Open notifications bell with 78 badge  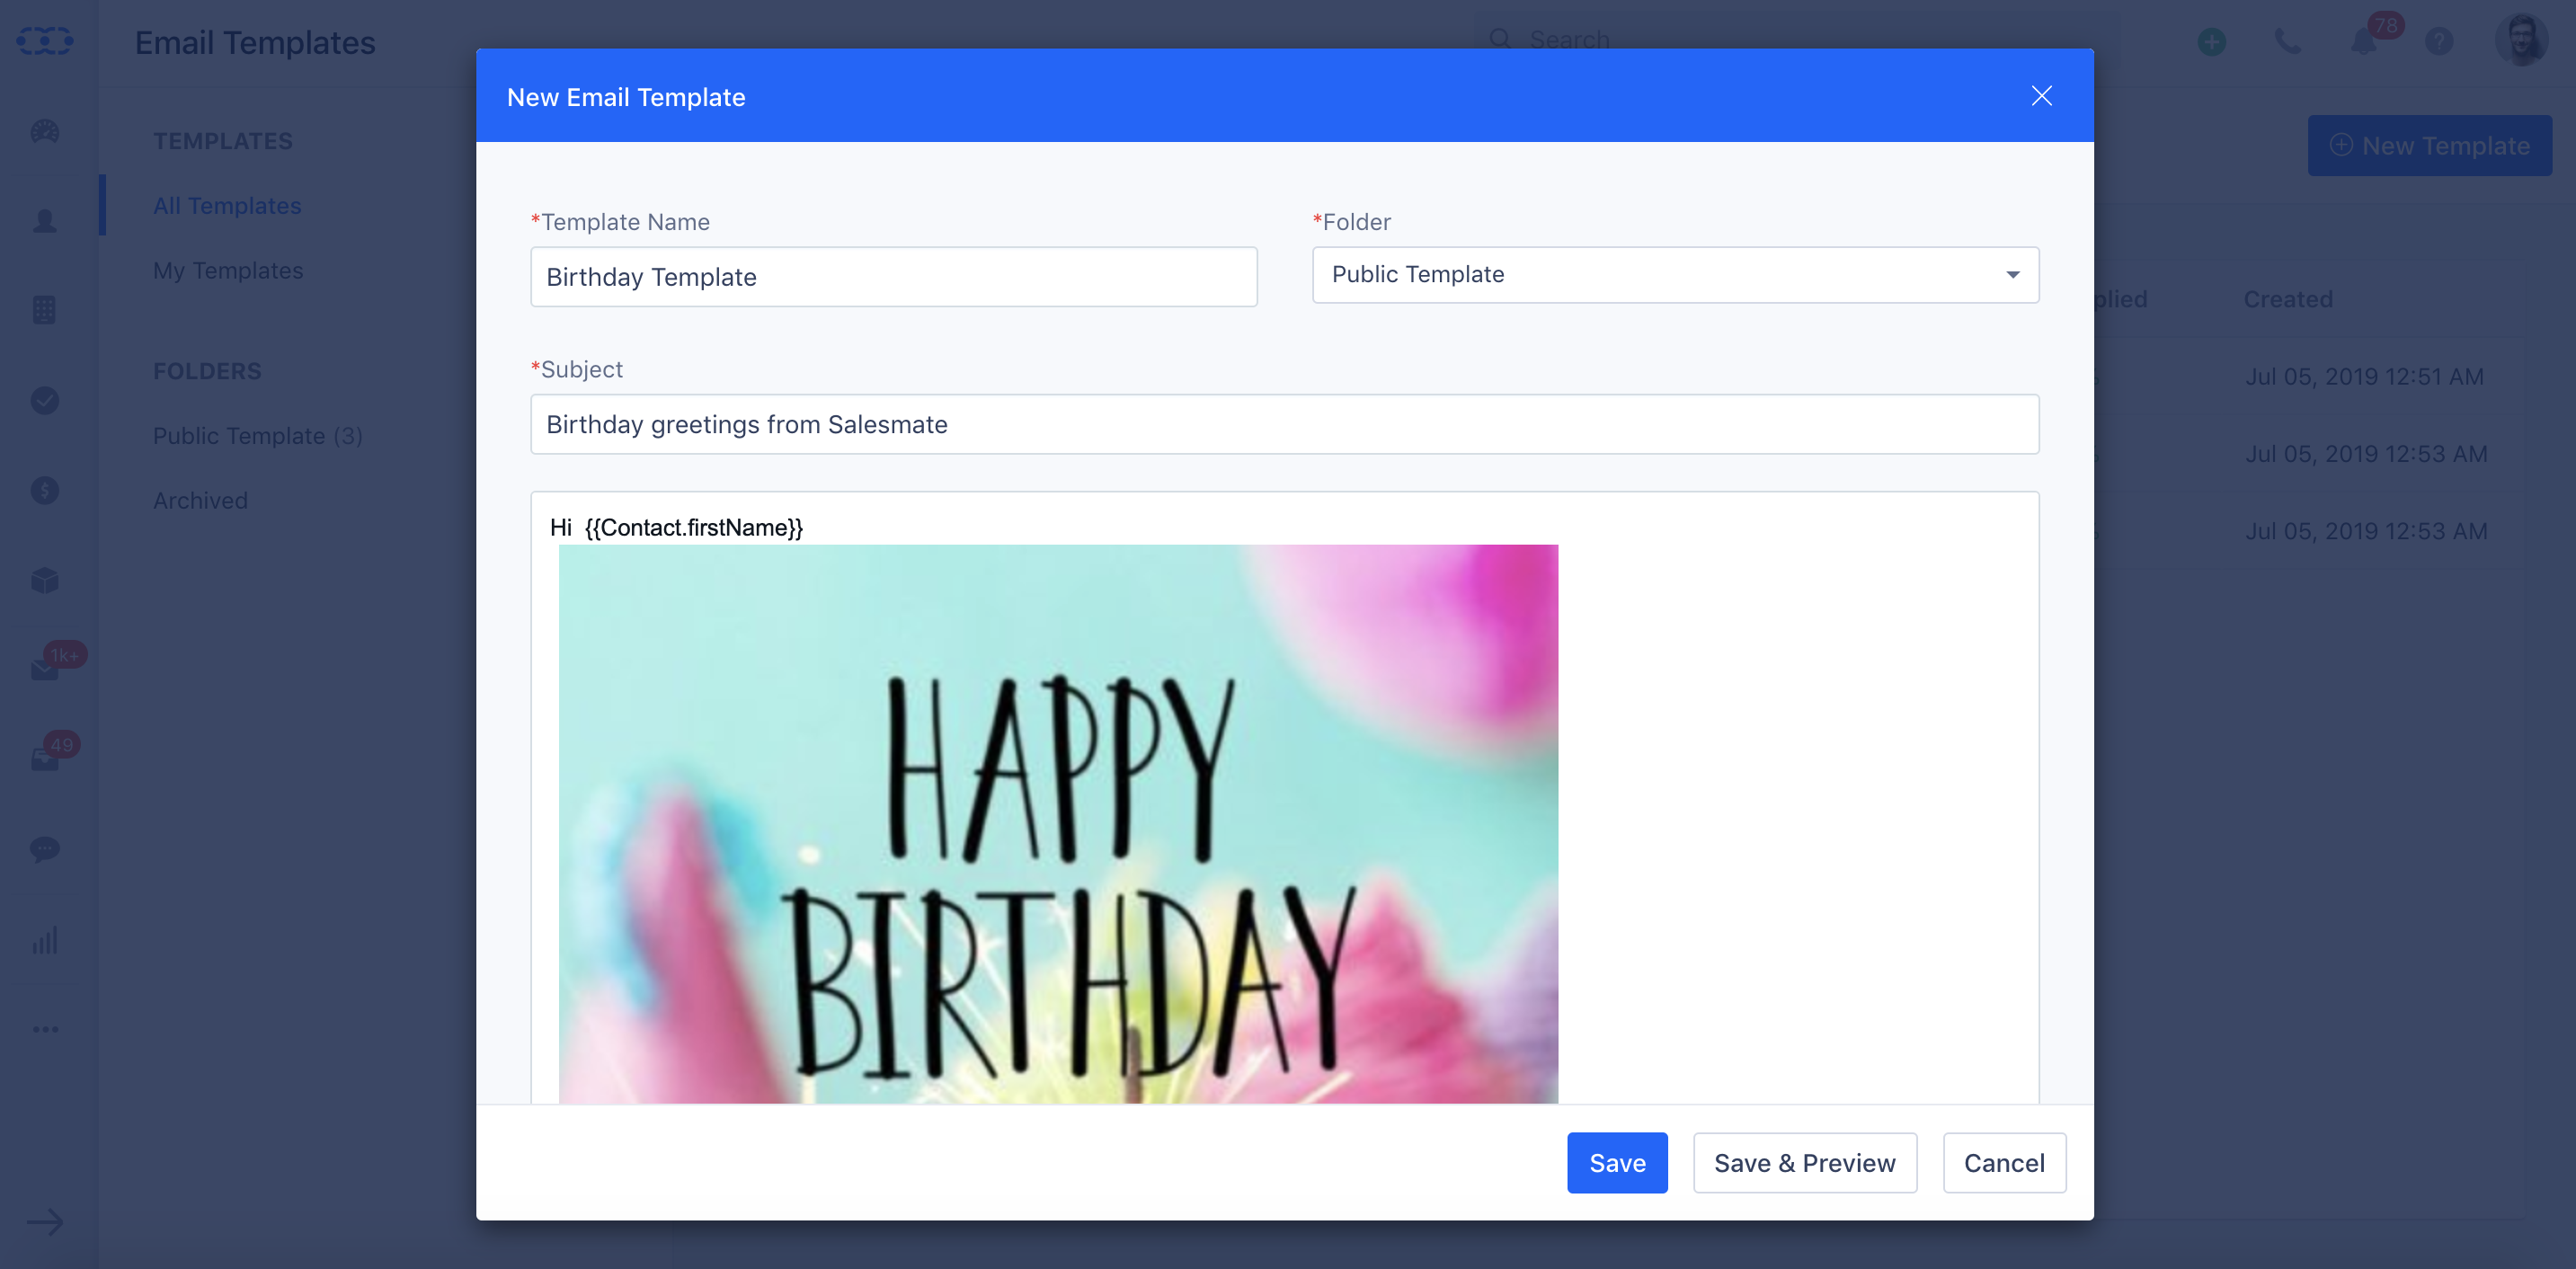(x=2364, y=42)
